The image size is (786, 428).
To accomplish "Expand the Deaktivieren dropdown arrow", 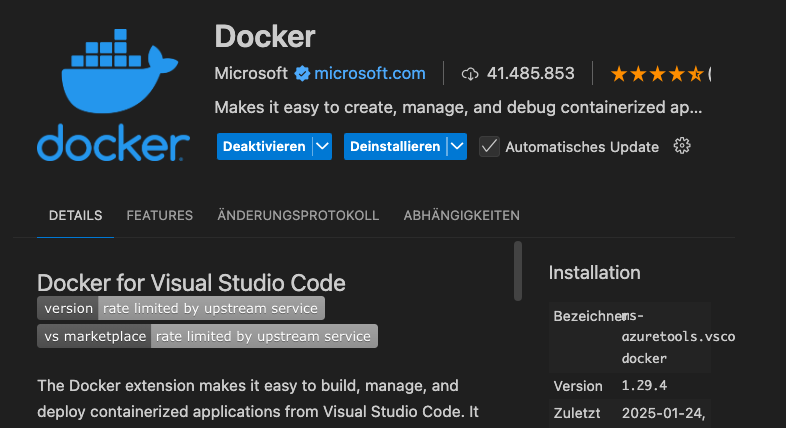I will tap(322, 146).
